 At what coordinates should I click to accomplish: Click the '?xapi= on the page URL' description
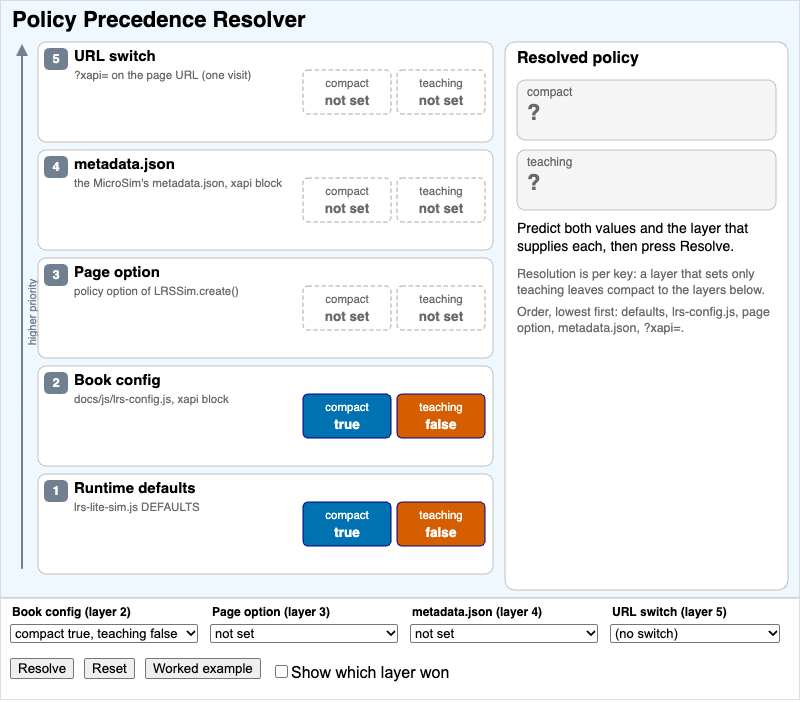163,76
